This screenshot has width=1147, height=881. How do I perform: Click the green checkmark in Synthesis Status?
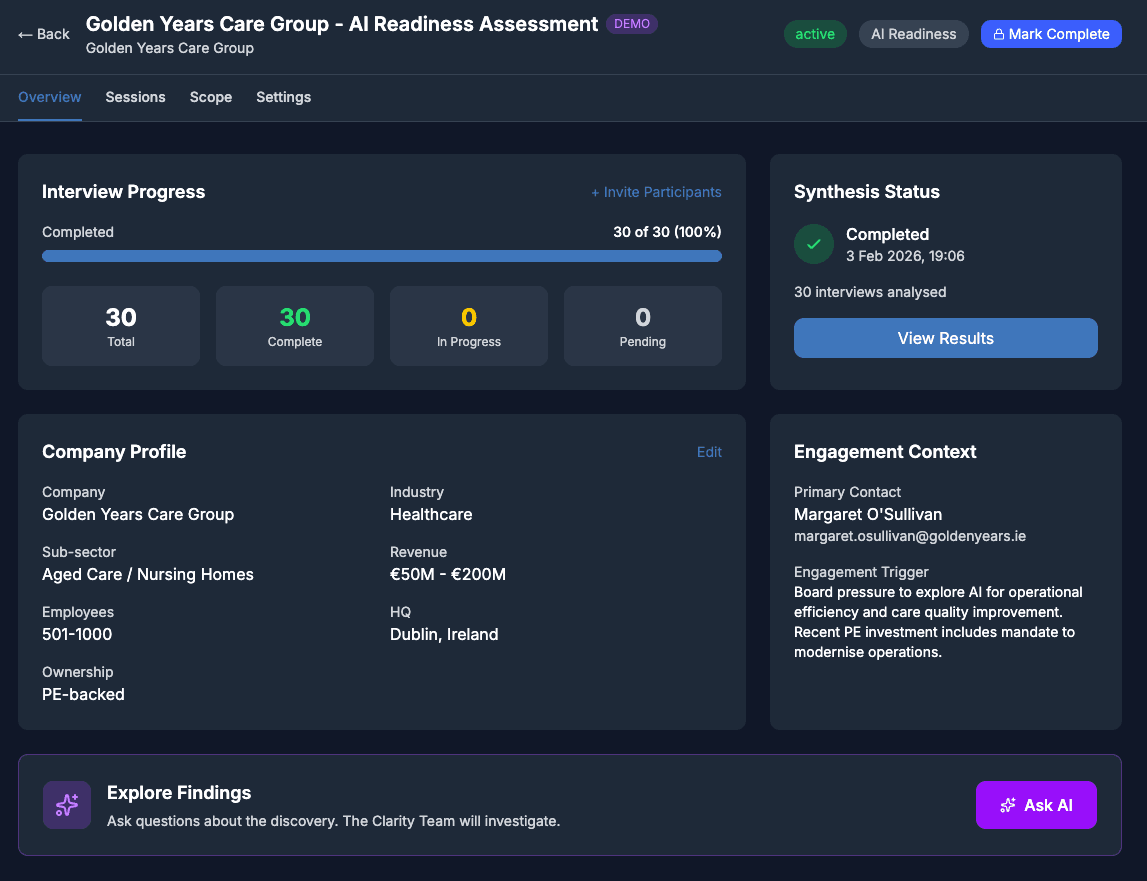point(813,244)
